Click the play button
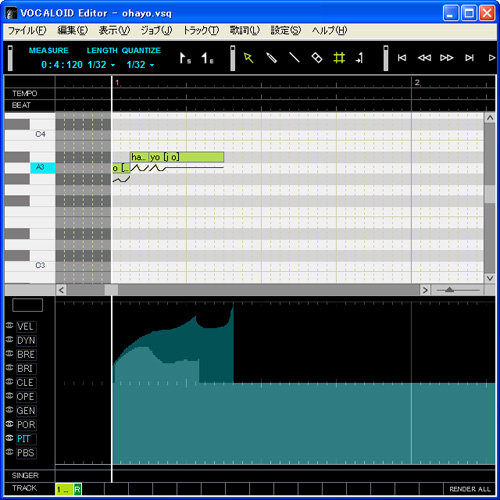500x500 pixels. (x=492, y=58)
